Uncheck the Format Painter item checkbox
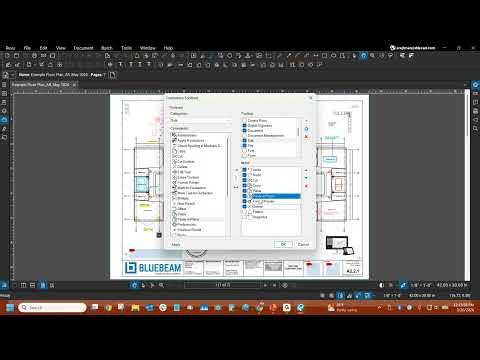Image resolution: width=480 pixels, height=360 pixels. (244, 201)
